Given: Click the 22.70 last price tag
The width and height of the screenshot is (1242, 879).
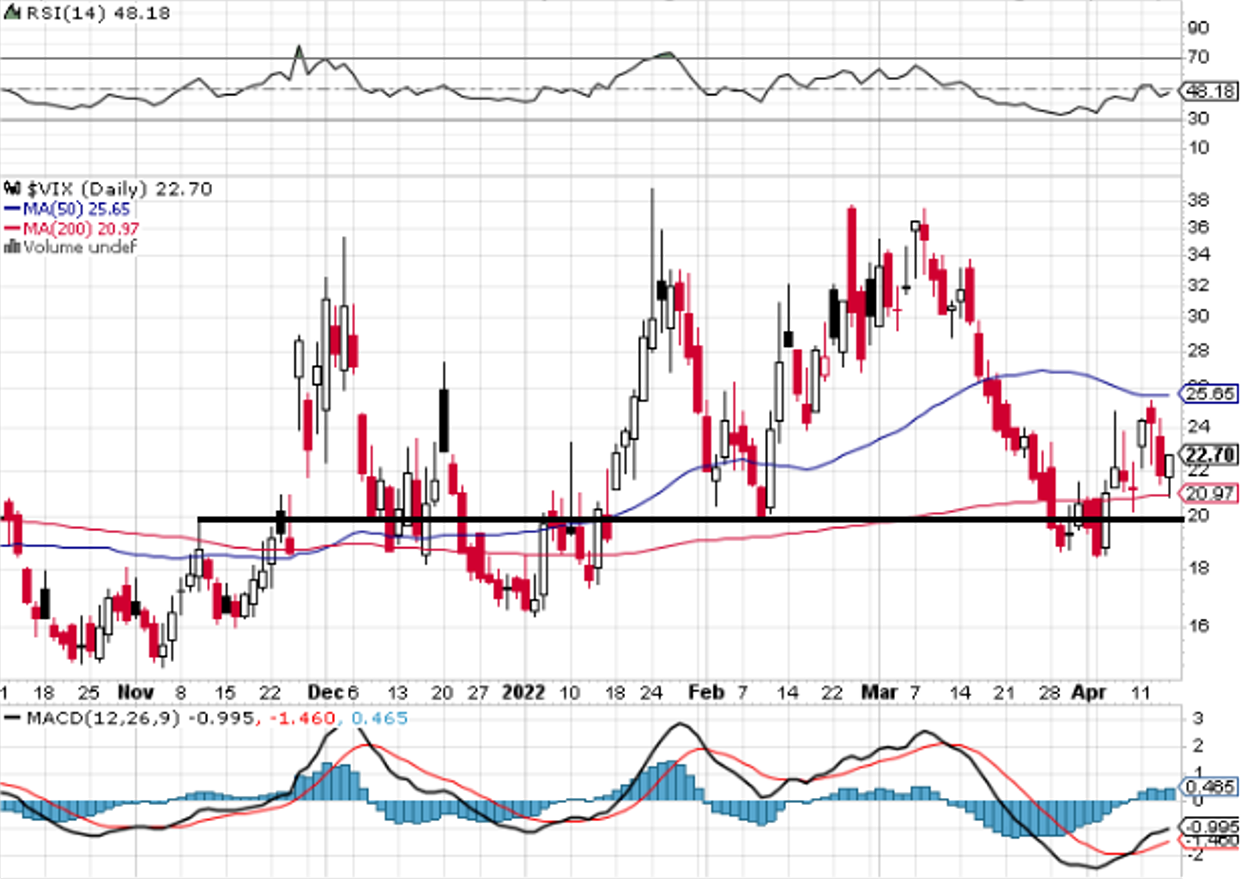Looking at the screenshot, I should pyautogui.click(x=1209, y=454).
